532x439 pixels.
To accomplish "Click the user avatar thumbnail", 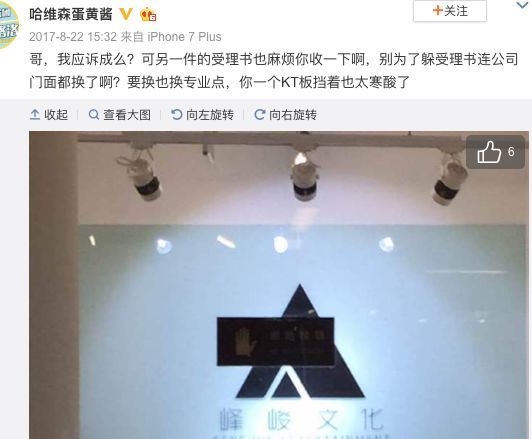I will (x=8, y=26).
